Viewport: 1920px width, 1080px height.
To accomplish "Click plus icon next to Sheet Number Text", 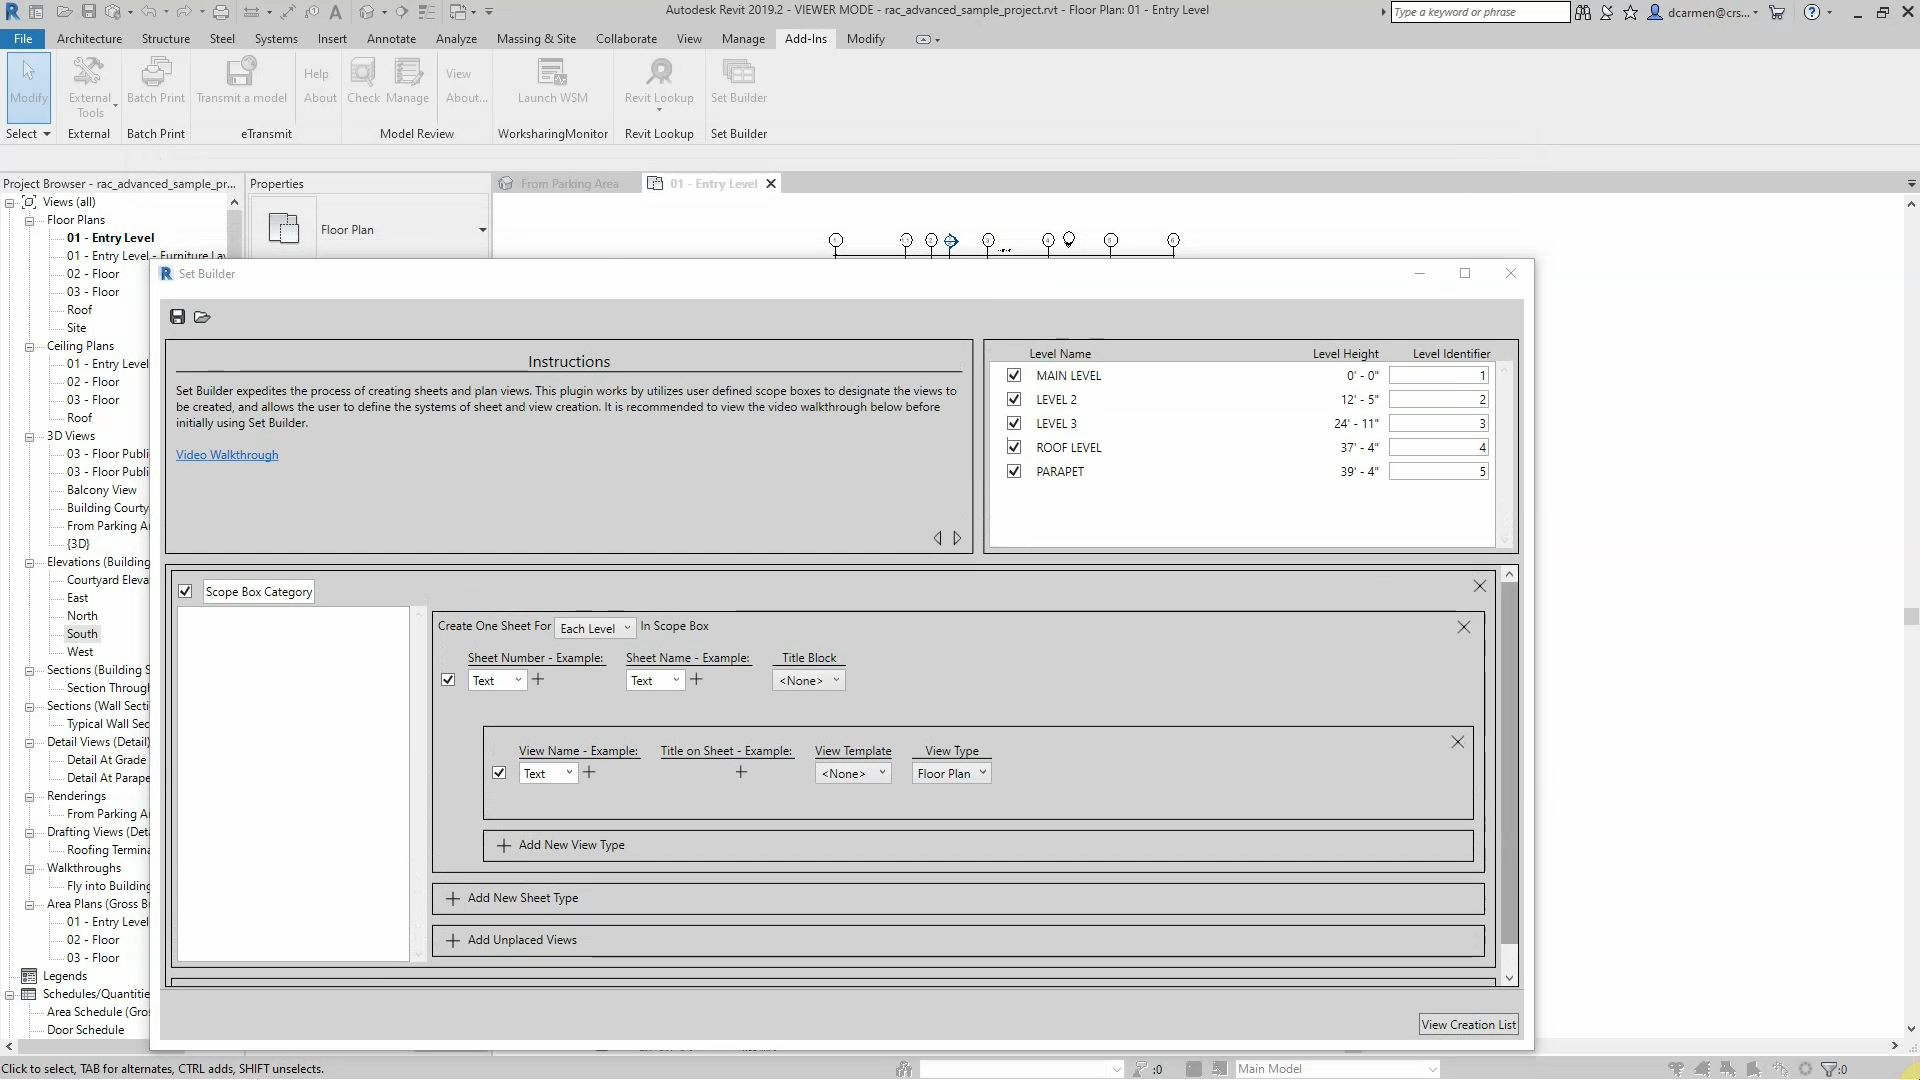I will (538, 680).
